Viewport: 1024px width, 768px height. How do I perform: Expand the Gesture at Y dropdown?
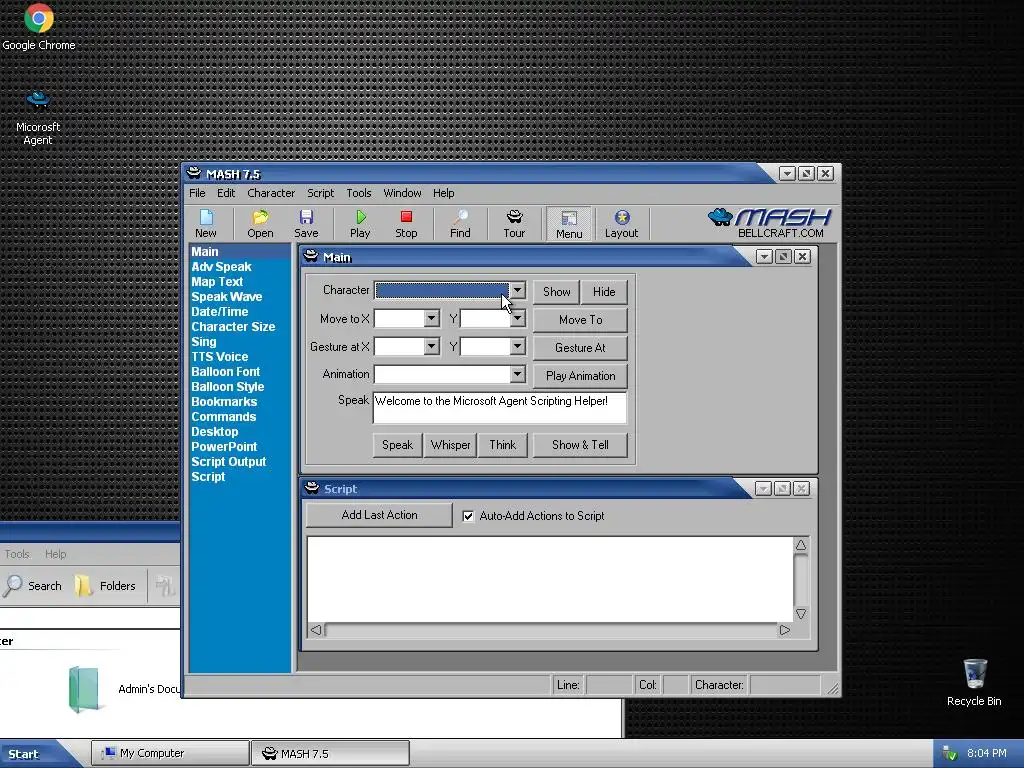point(517,346)
